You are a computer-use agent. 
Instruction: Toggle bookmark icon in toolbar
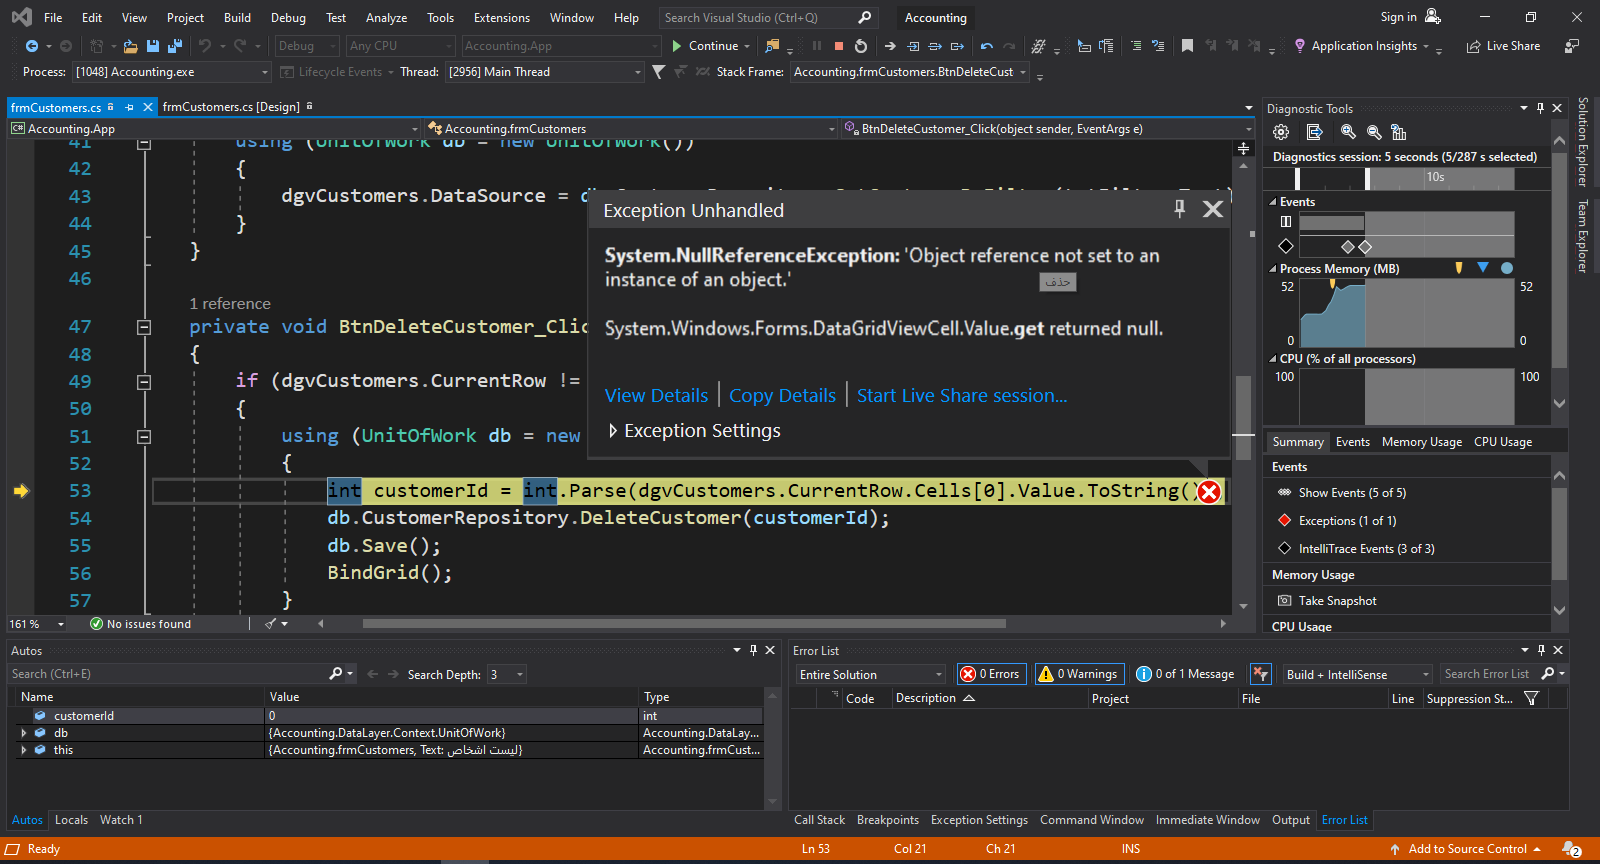(x=1187, y=46)
